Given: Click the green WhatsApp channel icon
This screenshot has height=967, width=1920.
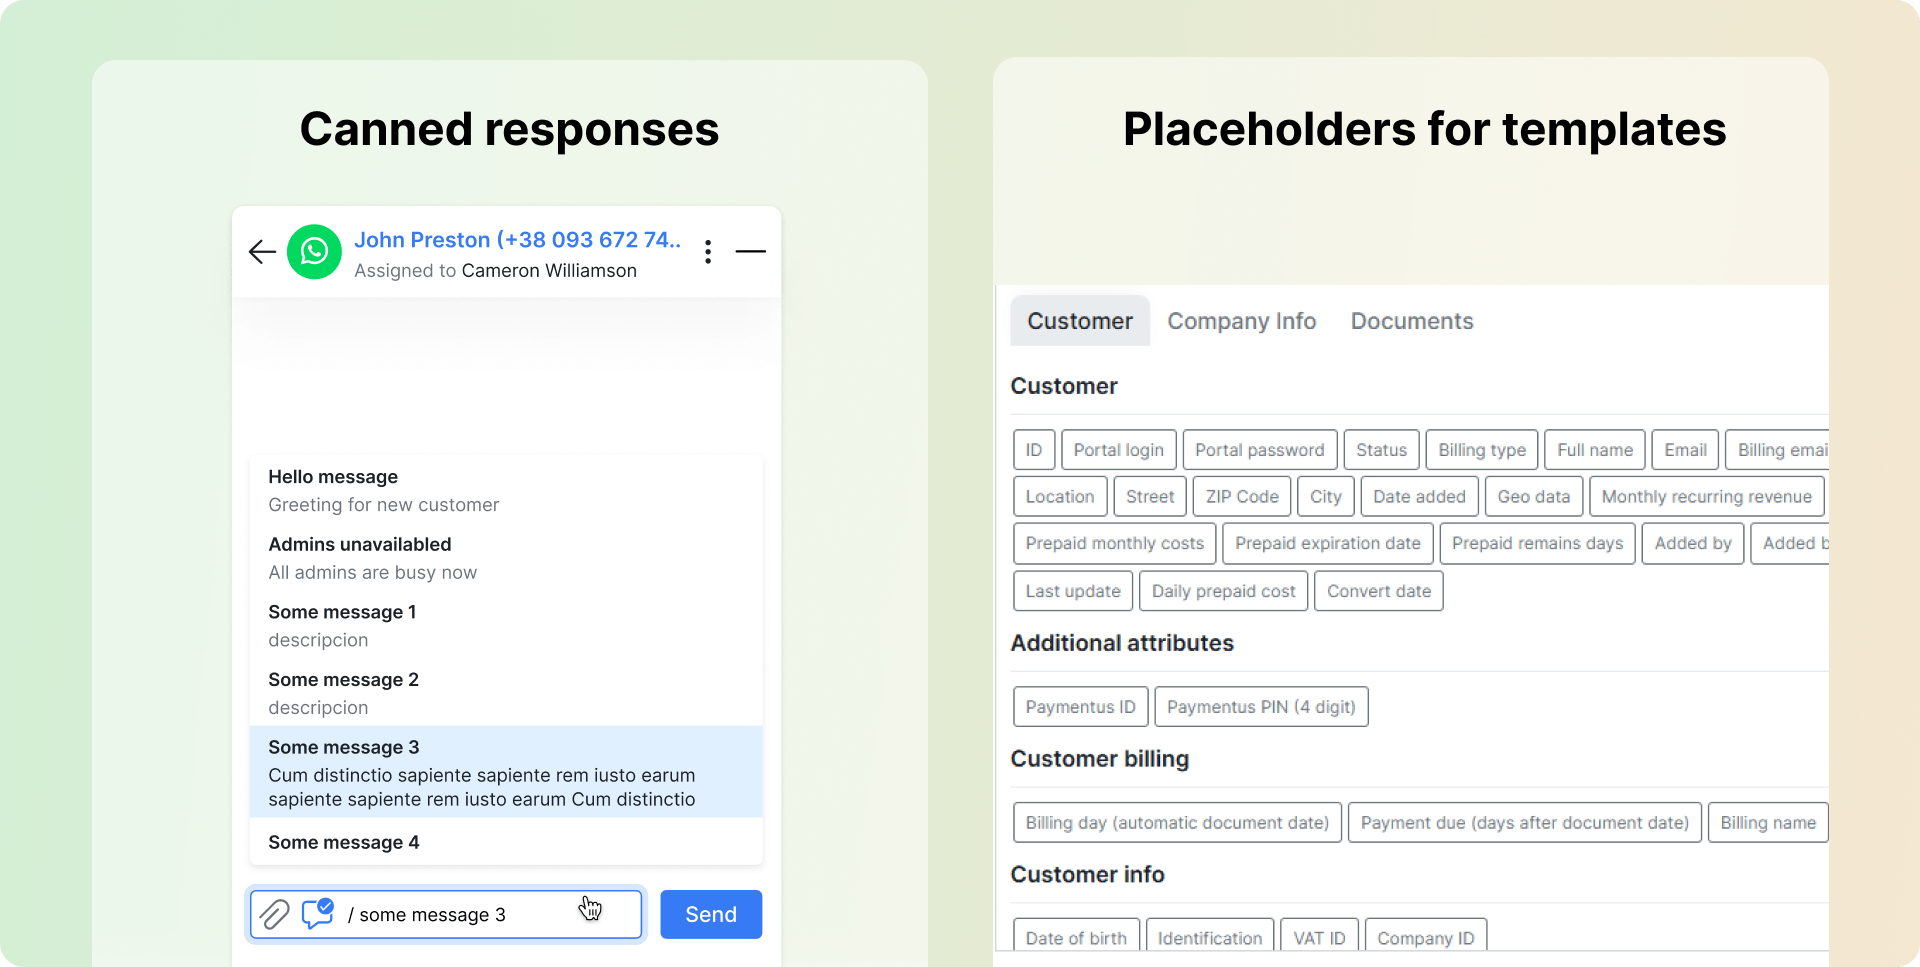Looking at the screenshot, I should (314, 252).
